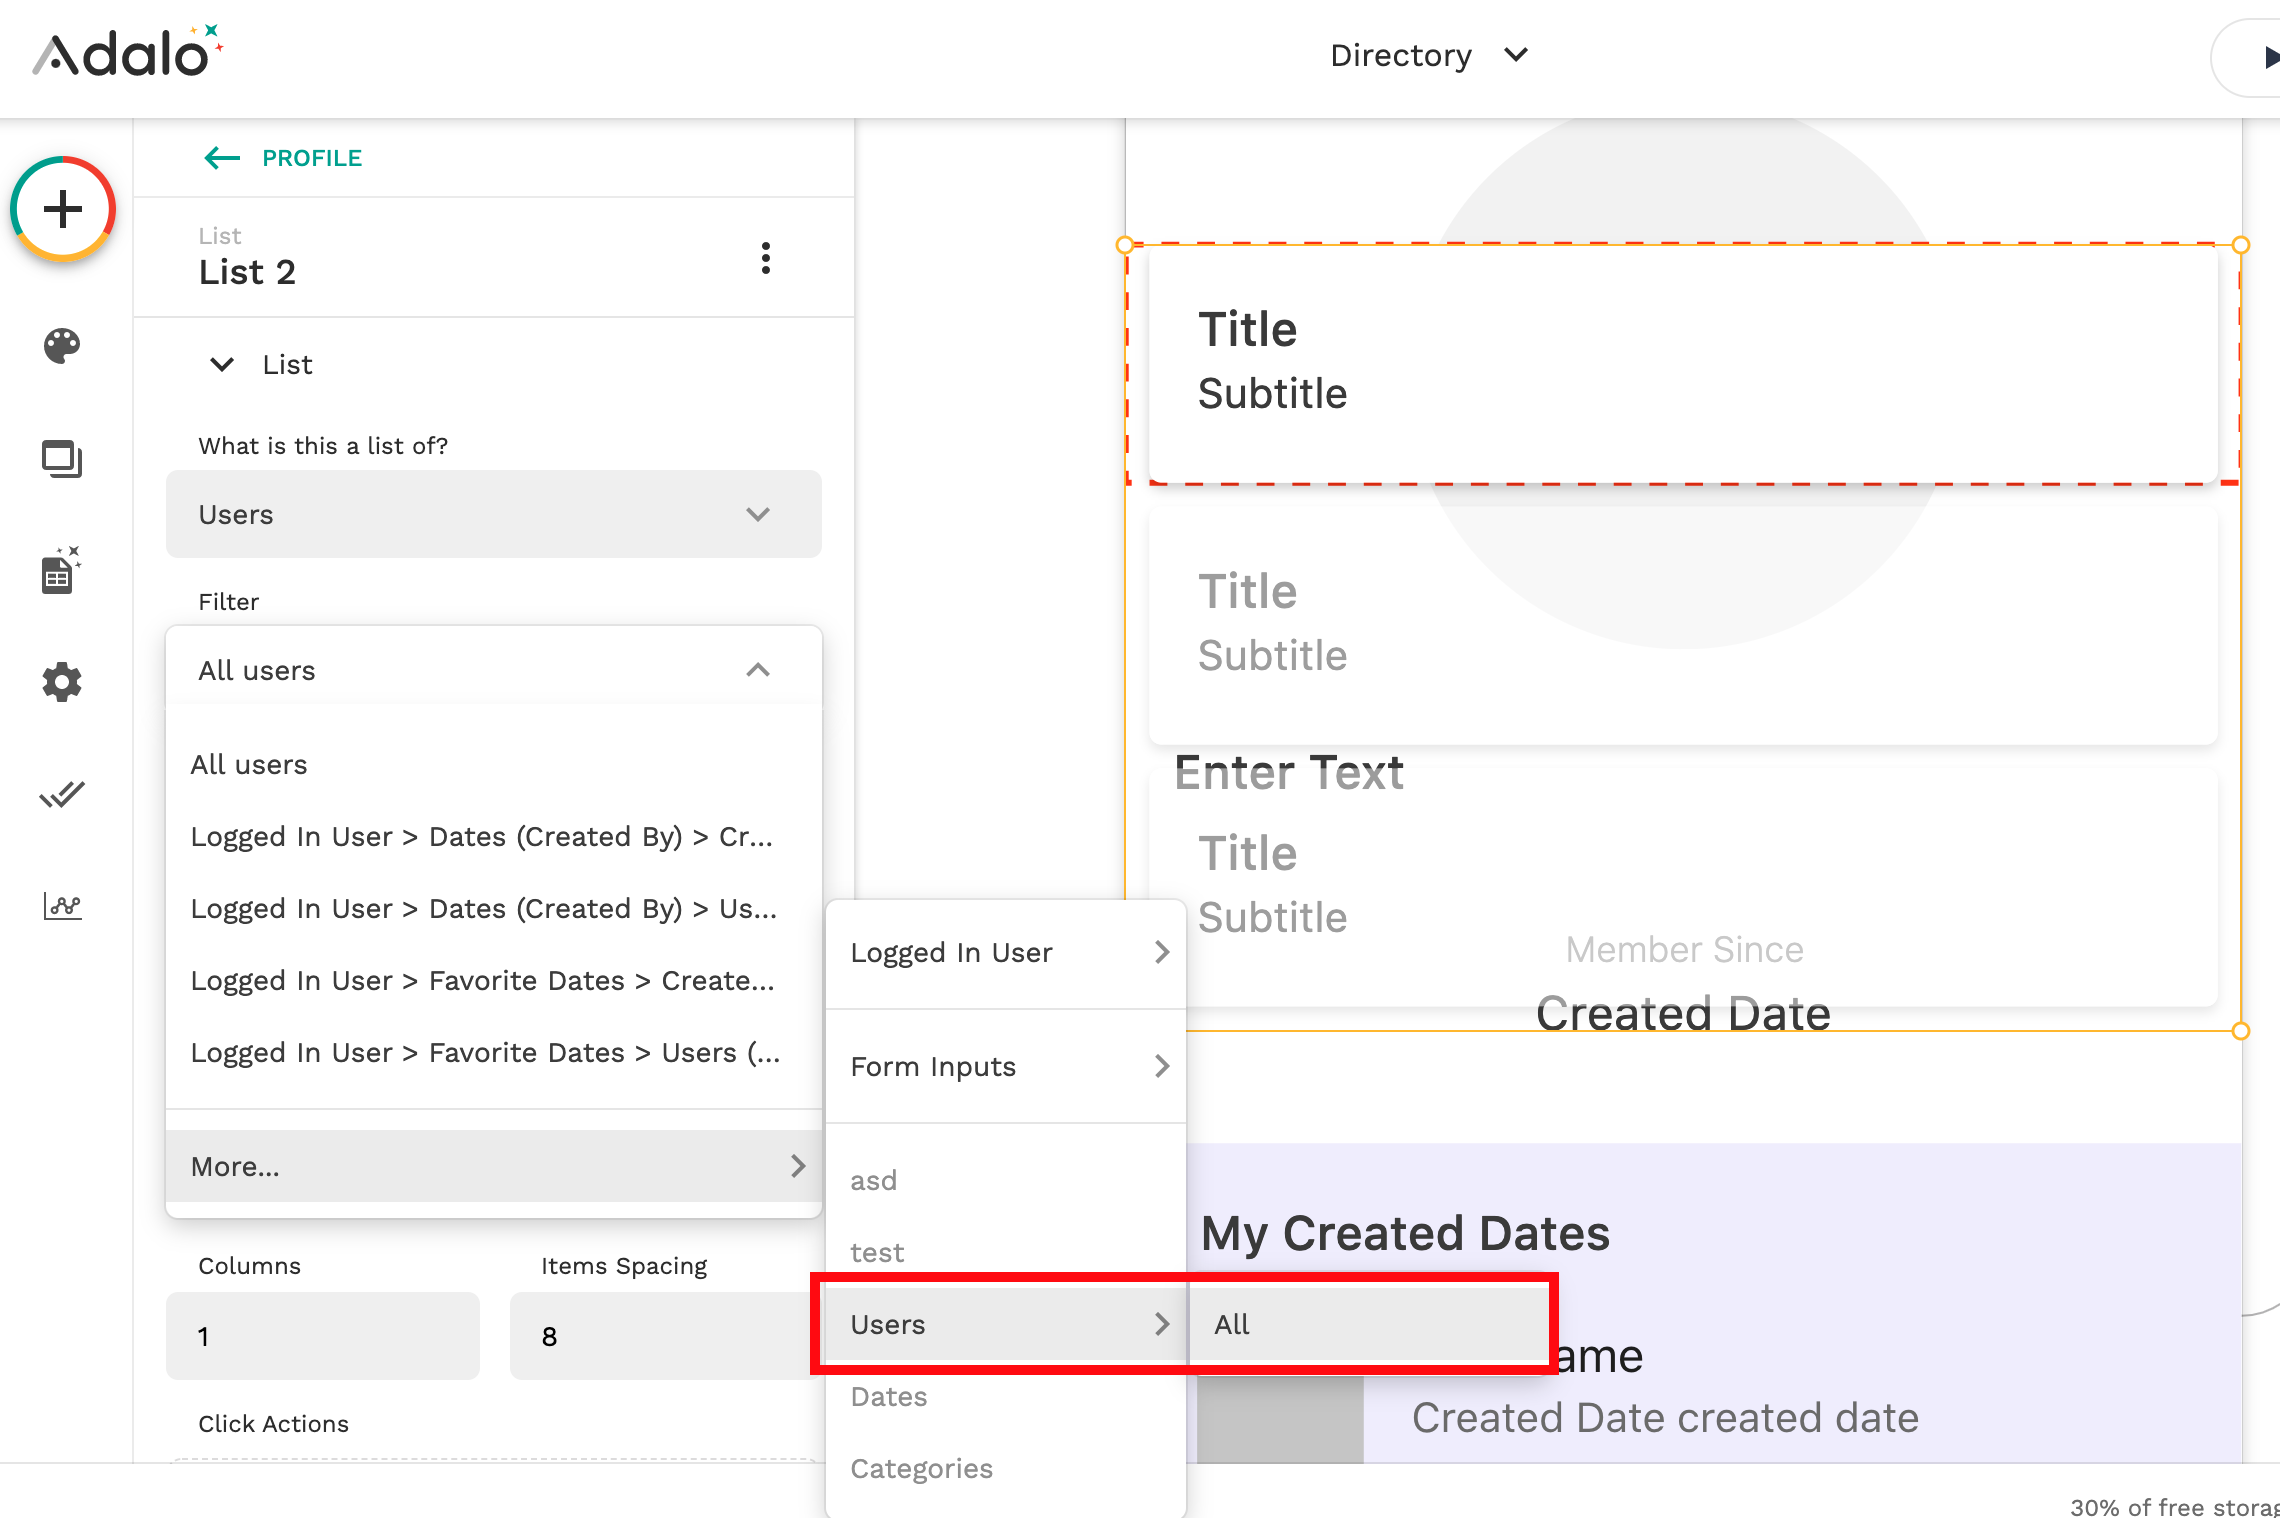This screenshot has height=1518, width=2280.
Task: Select All from the Users submenu
Action: [1367, 1324]
